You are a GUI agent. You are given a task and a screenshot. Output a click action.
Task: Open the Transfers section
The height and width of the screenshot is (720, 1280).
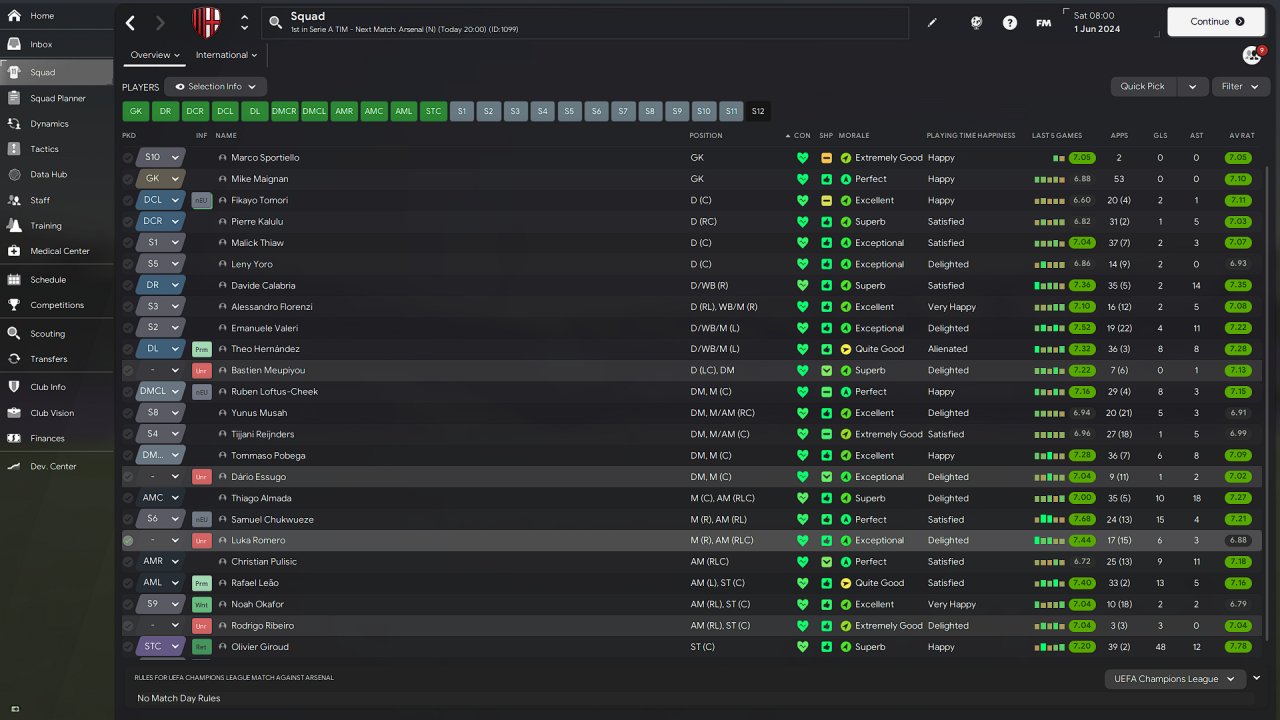[56, 359]
